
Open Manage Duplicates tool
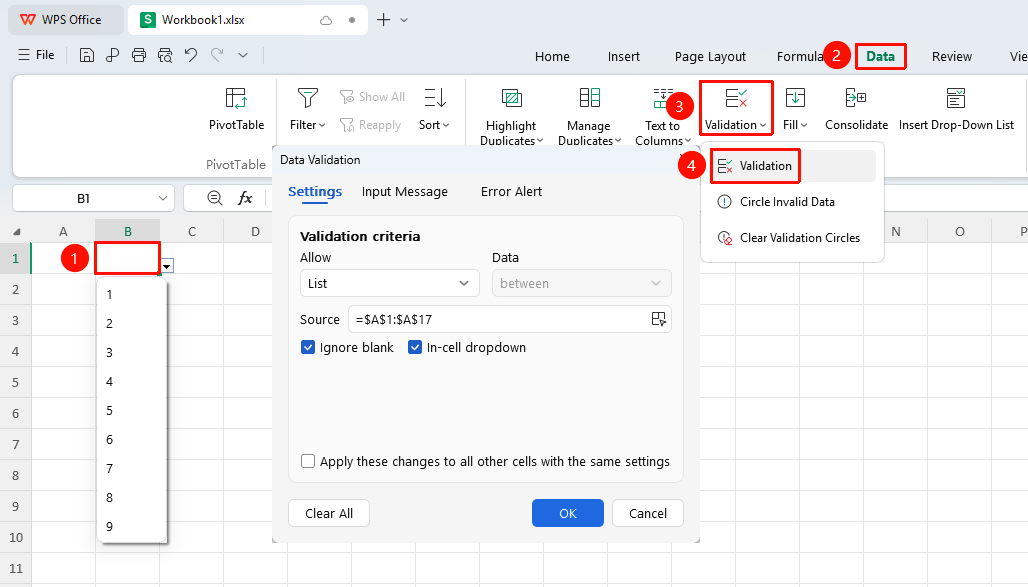pos(589,115)
